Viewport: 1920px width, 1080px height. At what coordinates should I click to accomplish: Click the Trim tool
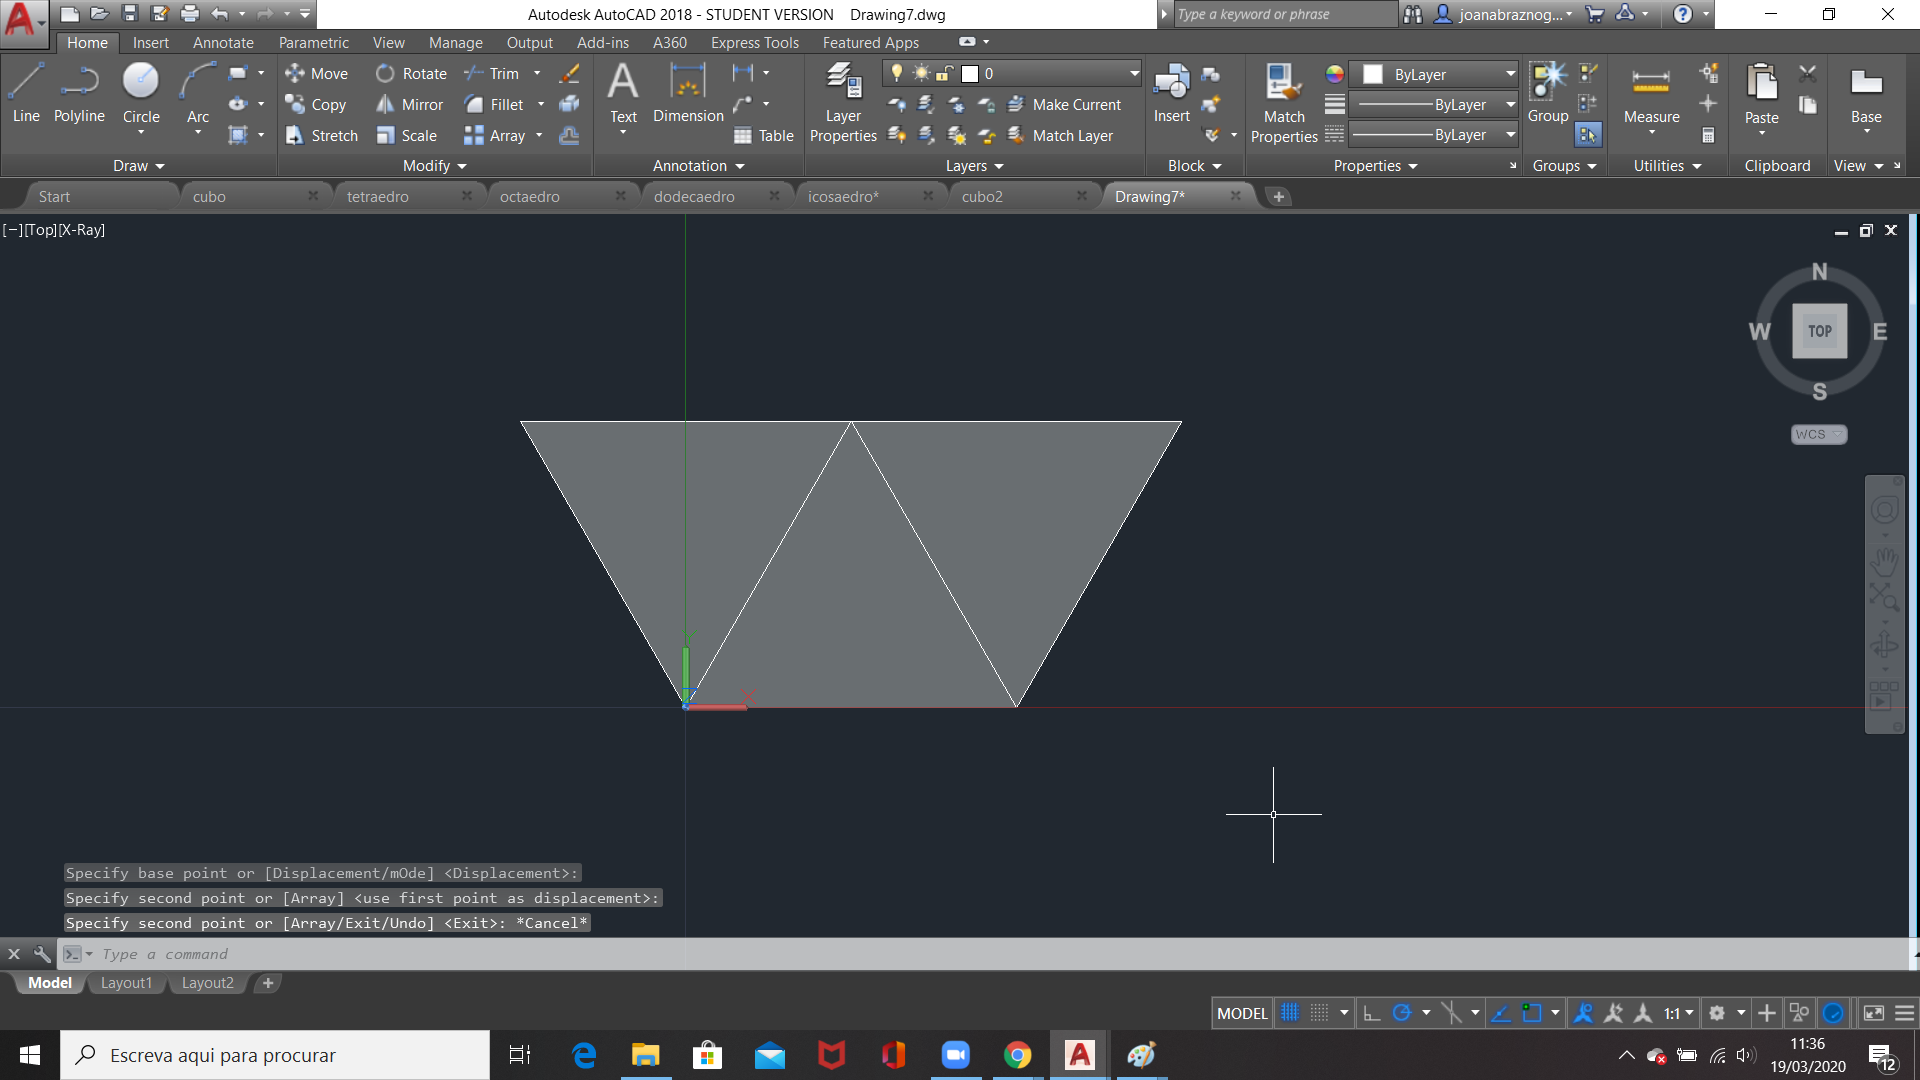491,74
